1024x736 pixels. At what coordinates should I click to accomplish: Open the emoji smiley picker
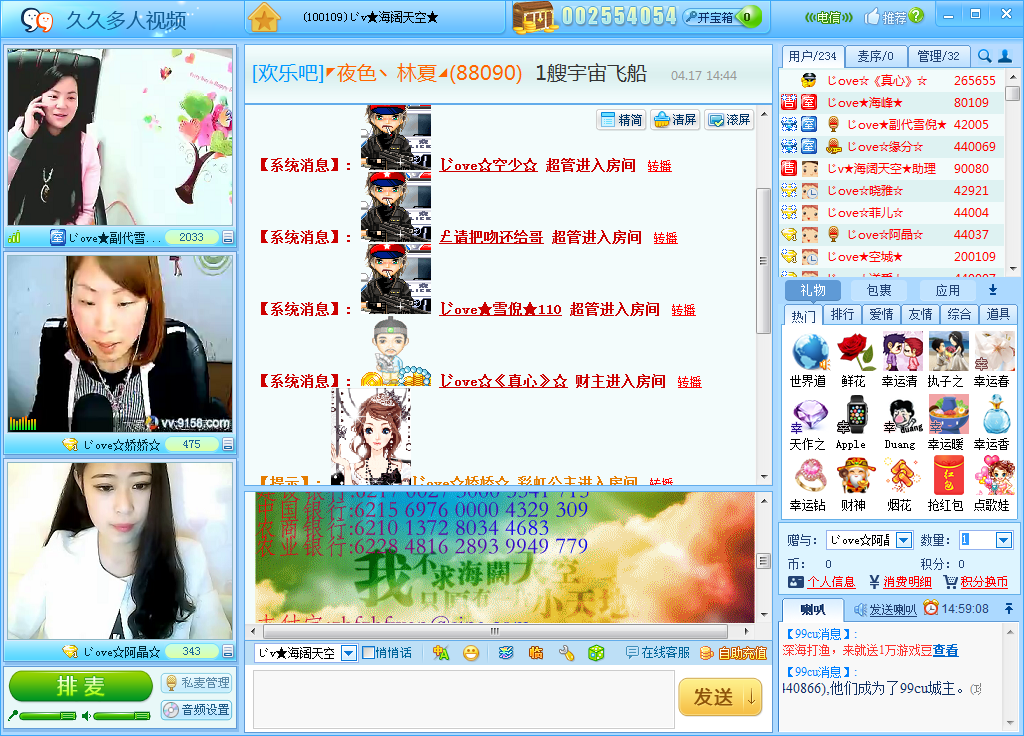[470, 653]
